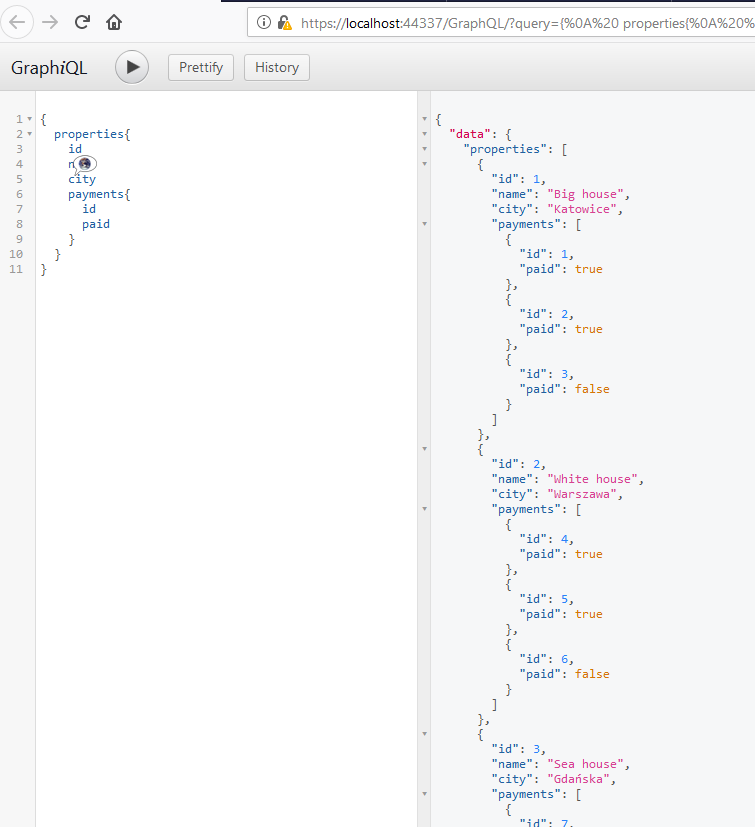Image resolution: width=755 pixels, height=827 pixels.
Task: Navigate back with the browser arrow
Action: coord(18,21)
